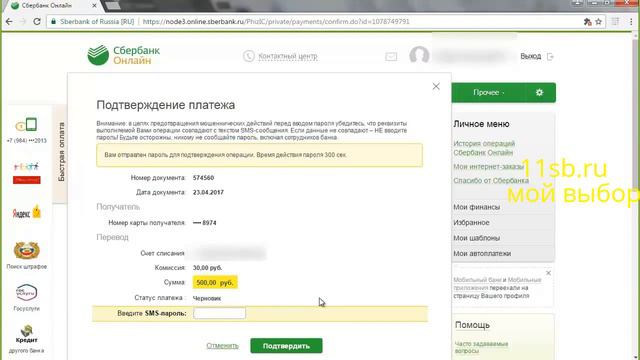Click the logout door icon next to Выход

pos(550,56)
